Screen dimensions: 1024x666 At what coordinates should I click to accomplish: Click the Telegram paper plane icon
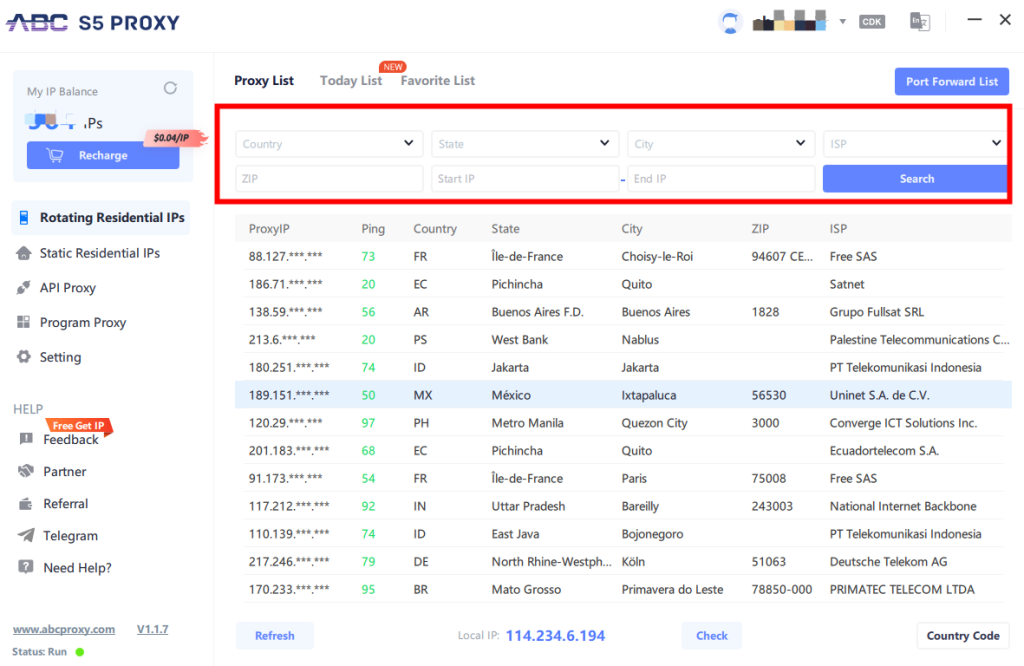(x=26, y=535)
